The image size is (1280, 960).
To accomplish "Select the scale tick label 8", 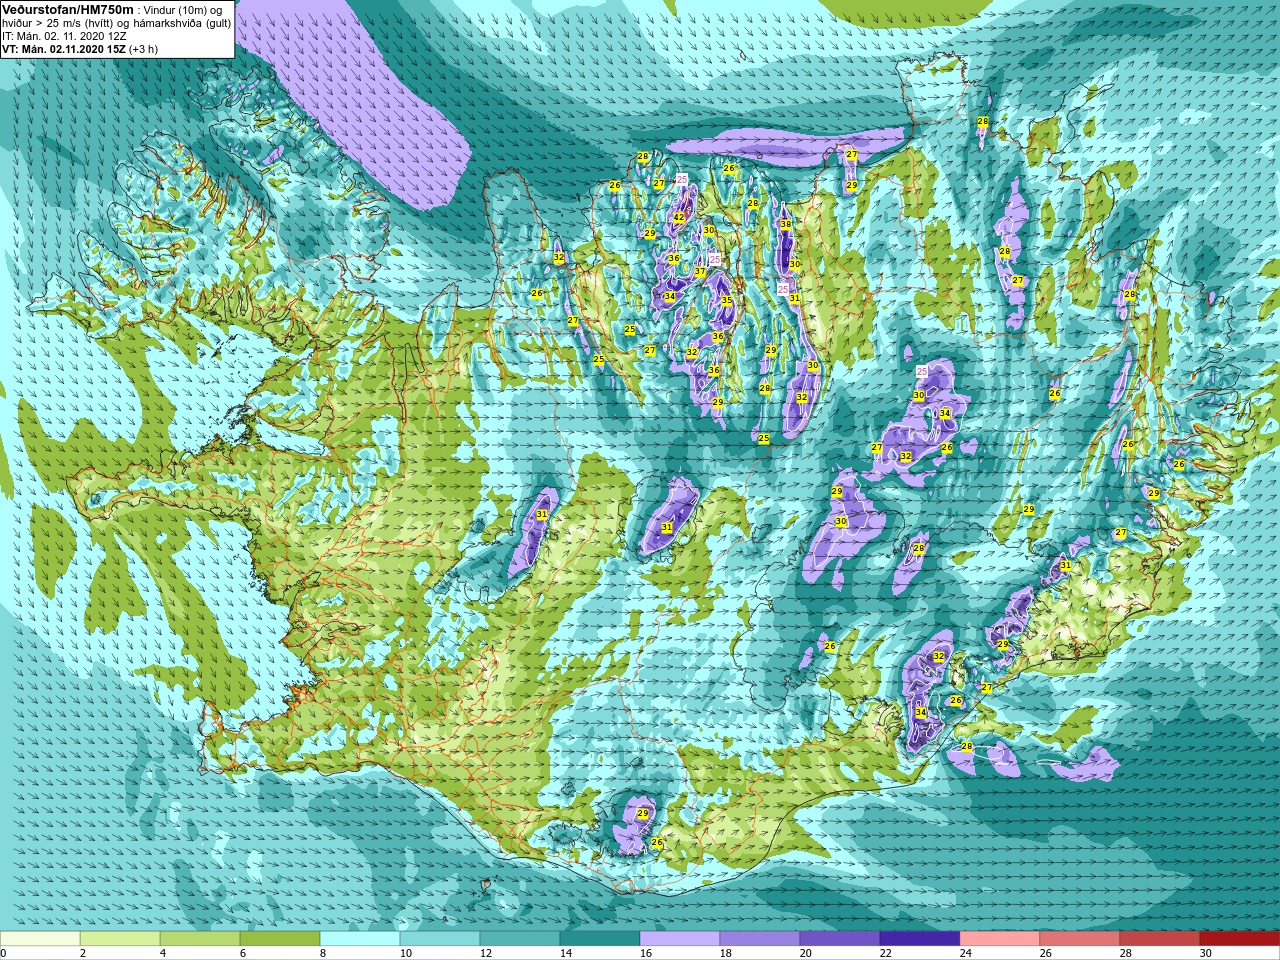I will 323,953.
